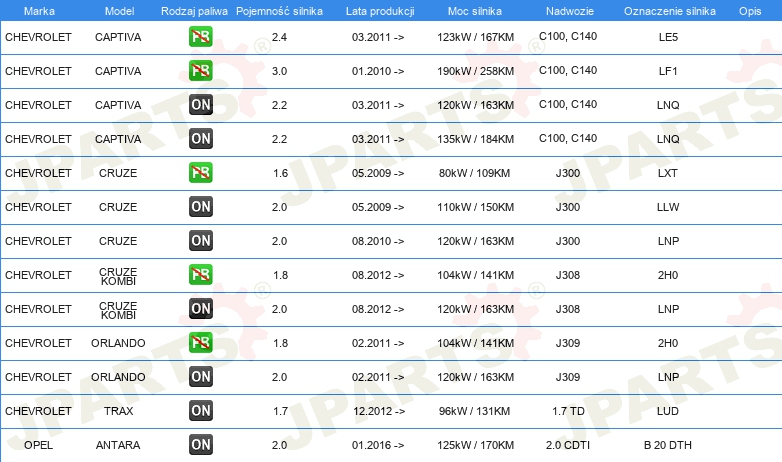Image resolution: width=782 pixels, height=462 pixels.
Task: Click the 135kW / 184KM power value
Action: coord(475,139)
